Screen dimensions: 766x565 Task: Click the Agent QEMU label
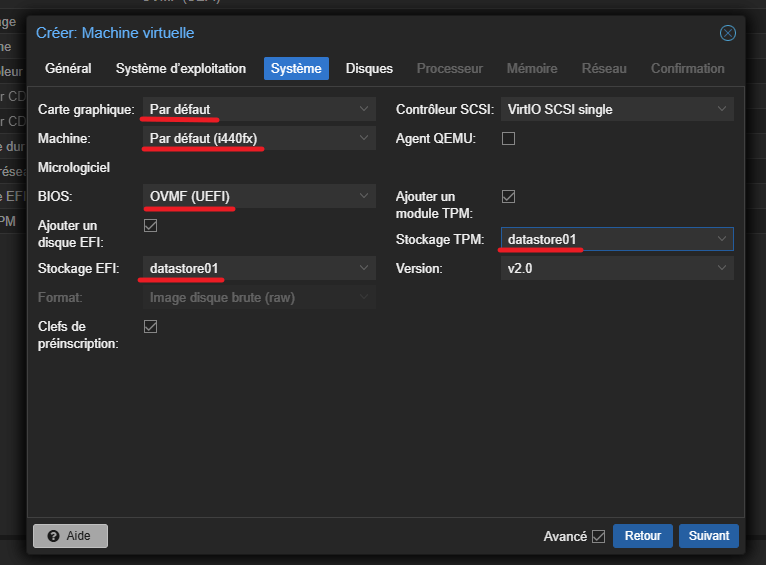(436, 139)
